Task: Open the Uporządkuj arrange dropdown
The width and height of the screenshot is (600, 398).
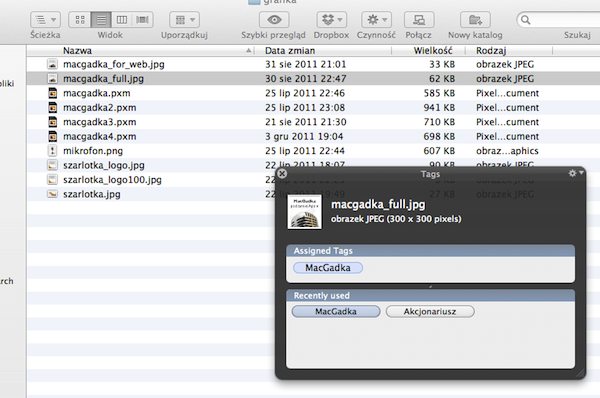Action: (184, 20)
